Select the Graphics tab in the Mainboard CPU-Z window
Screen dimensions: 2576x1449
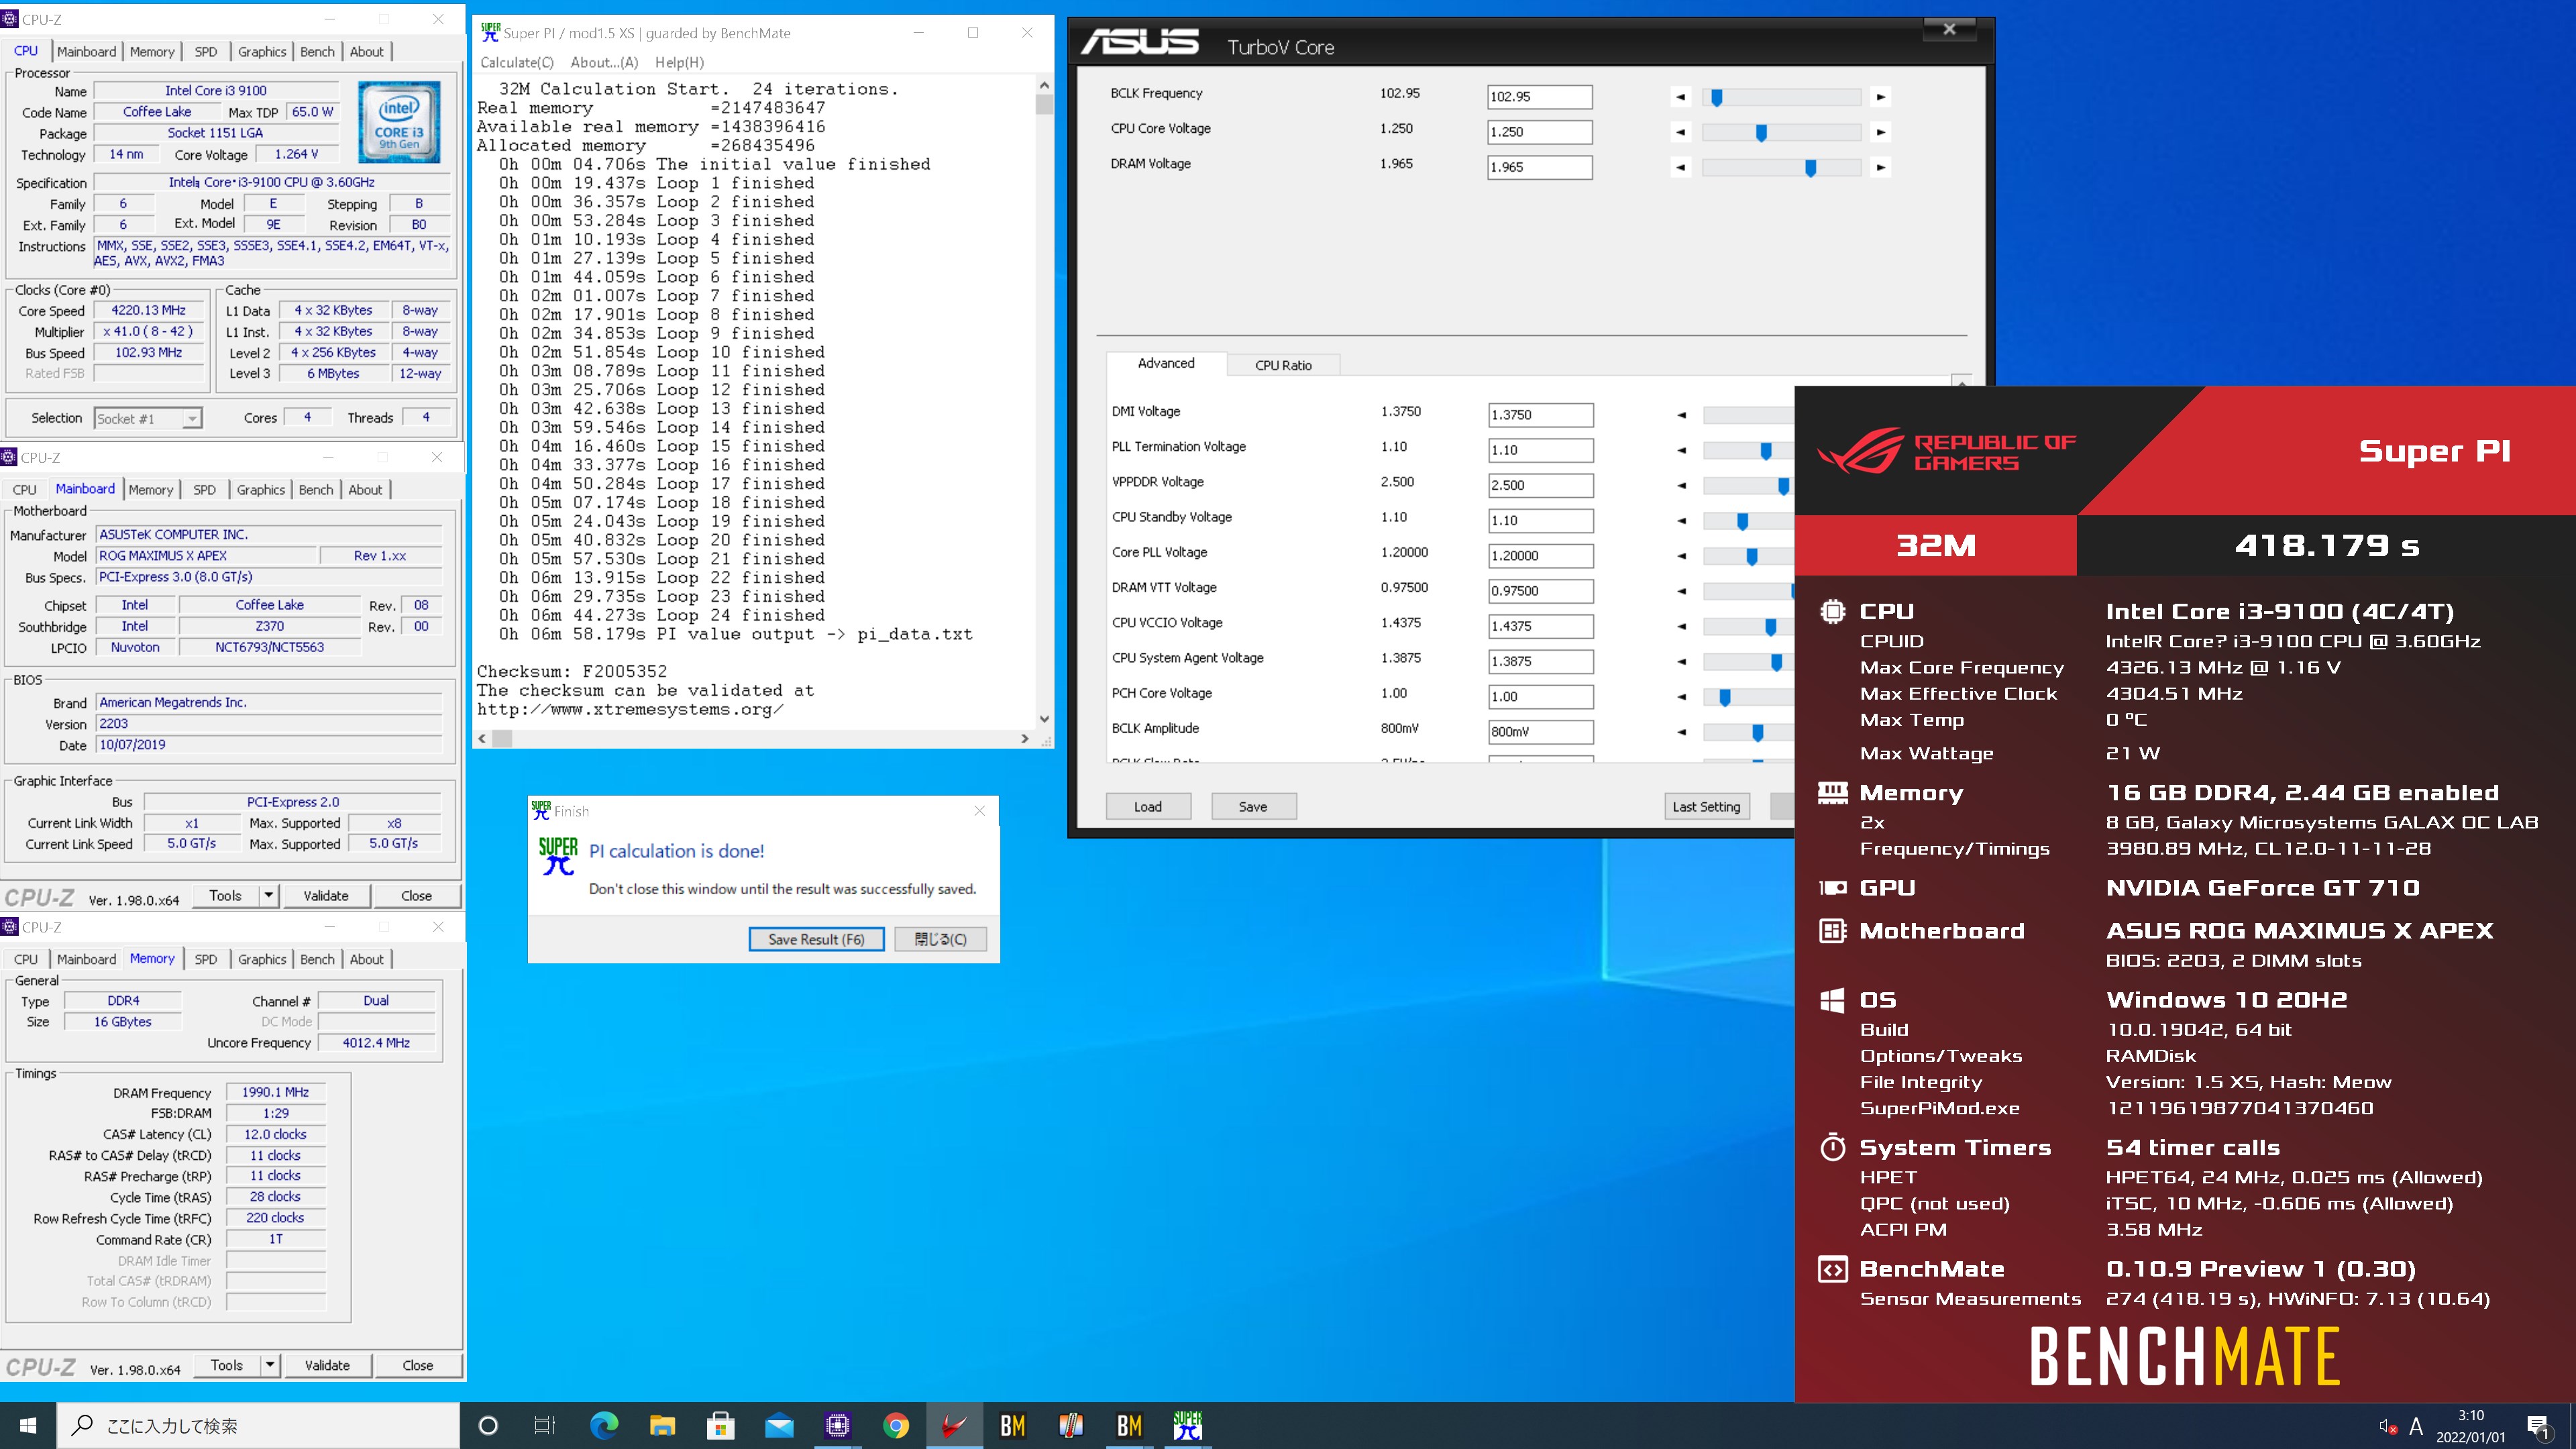tap(261, 490)
